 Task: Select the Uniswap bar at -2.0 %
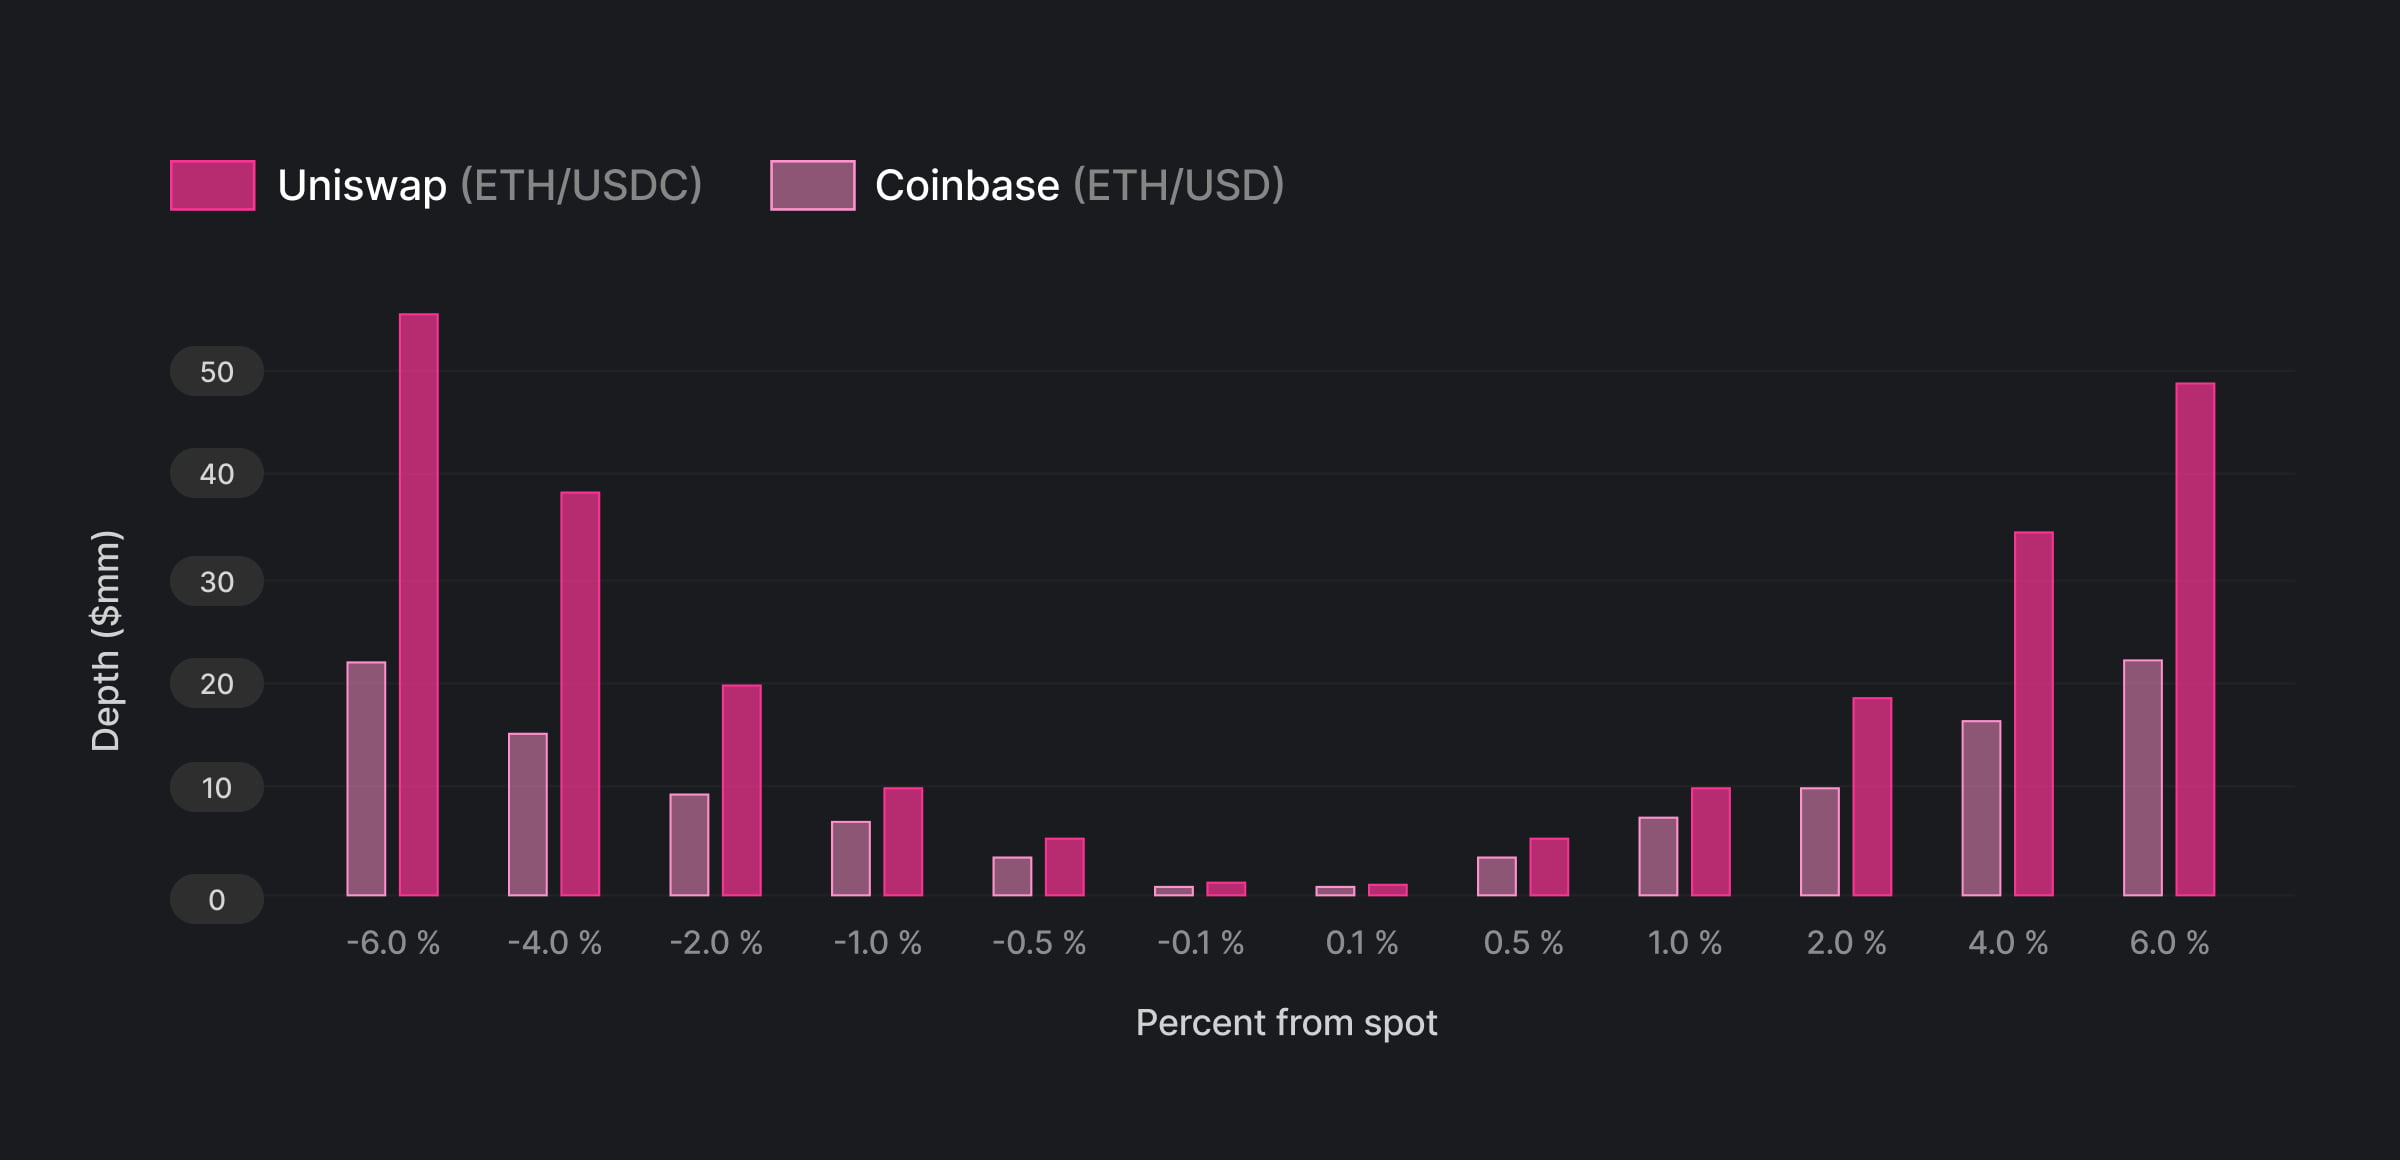point(741,790)
